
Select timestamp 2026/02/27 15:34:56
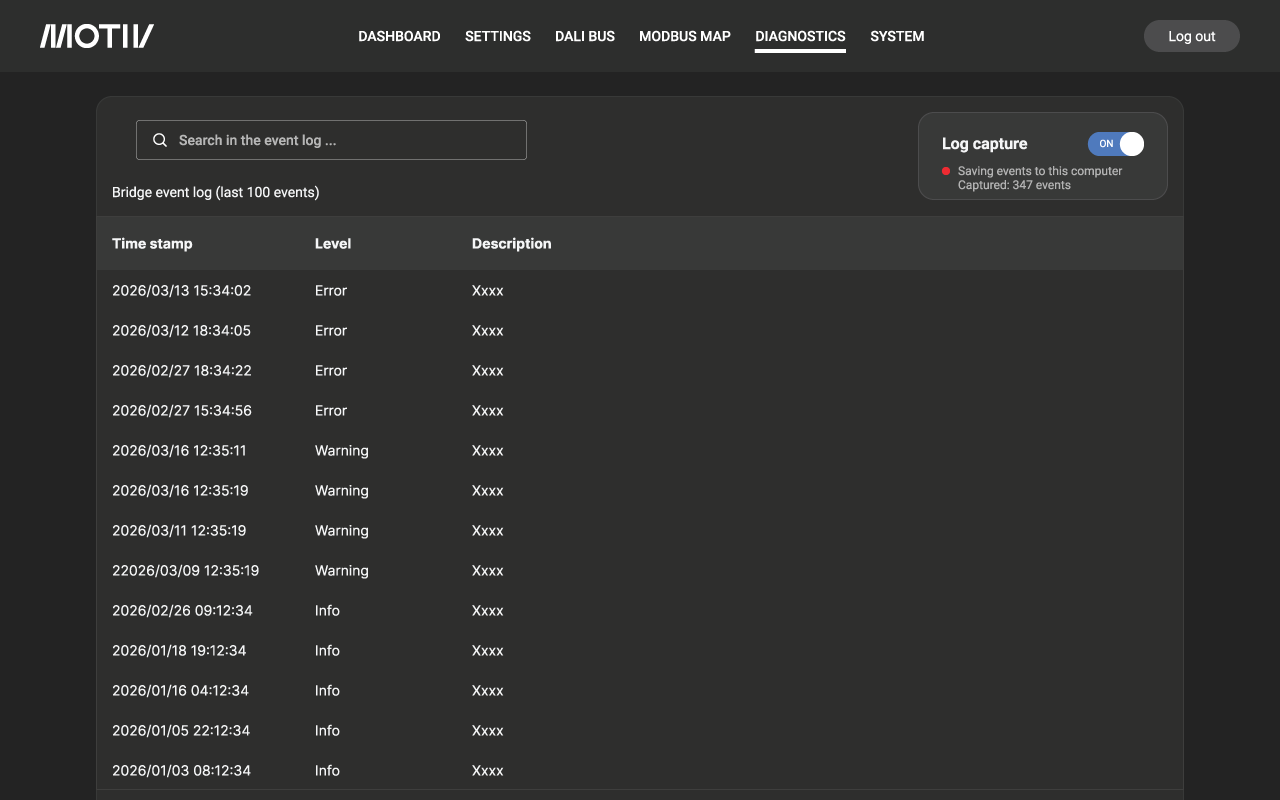(x=182, y=410)
